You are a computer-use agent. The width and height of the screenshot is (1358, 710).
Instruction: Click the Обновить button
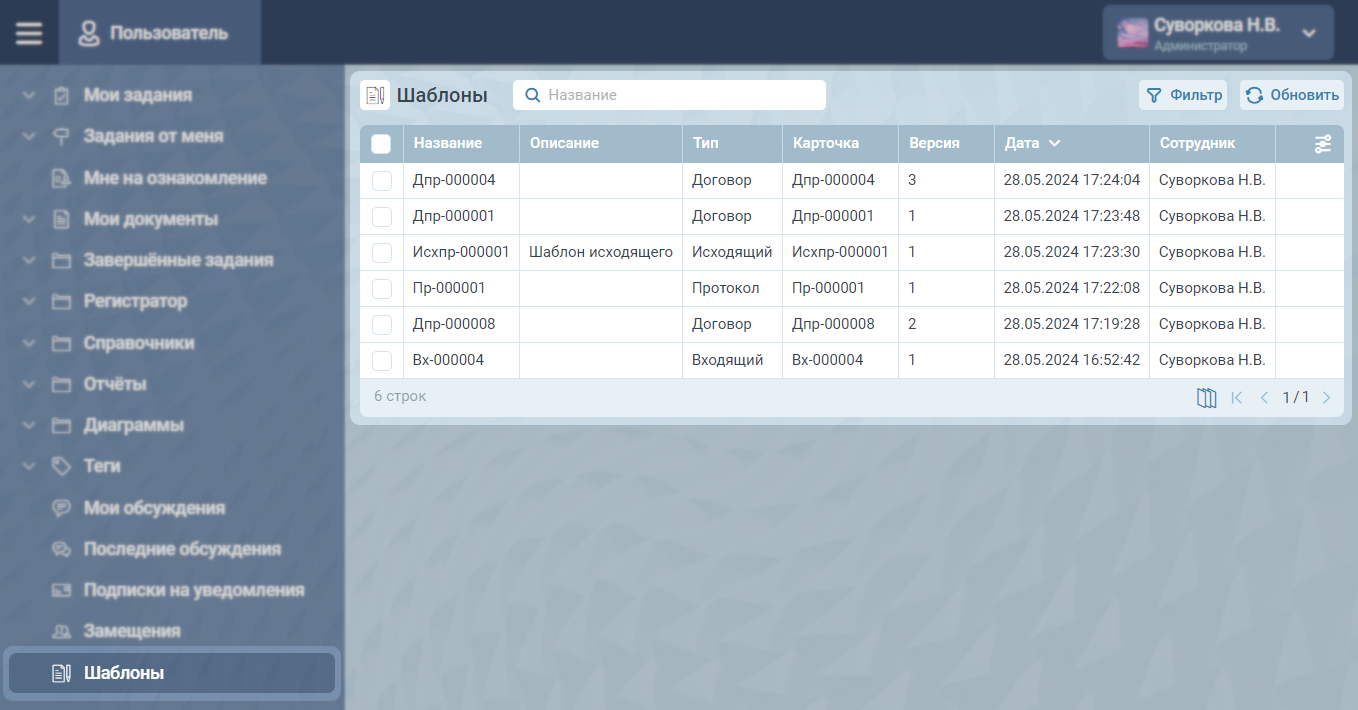coord(1292,95)
